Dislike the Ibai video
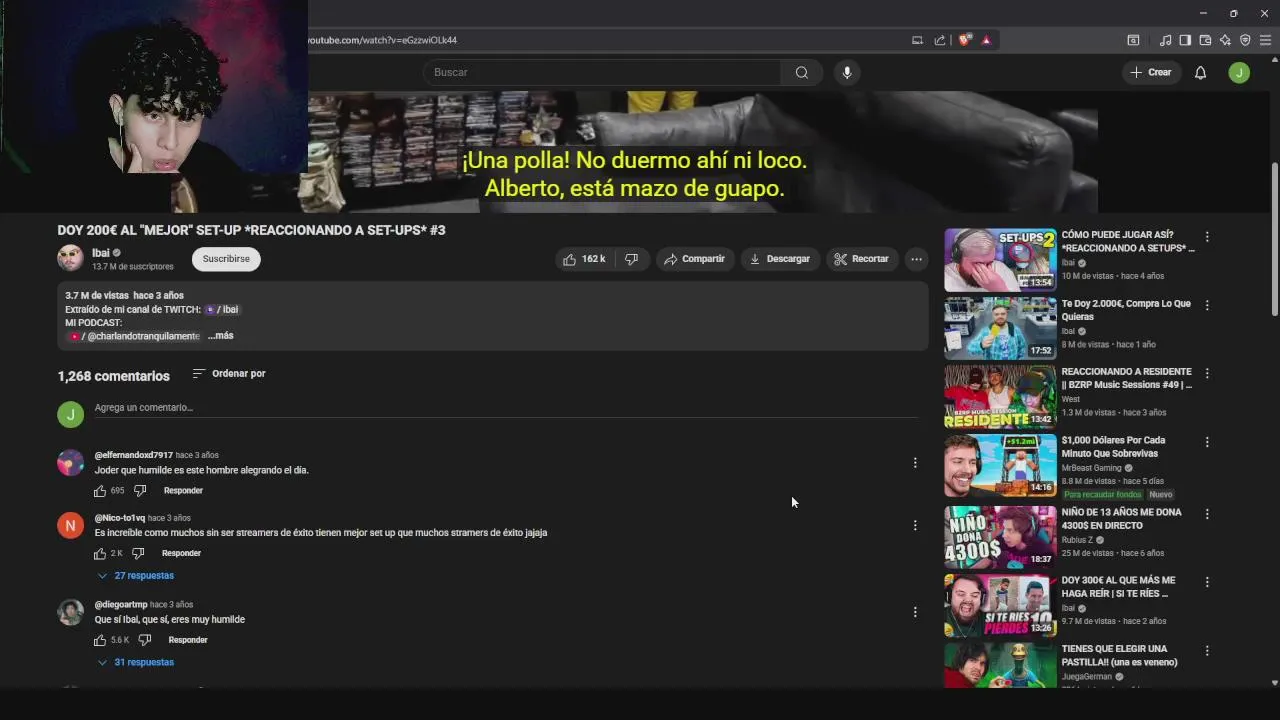The height and width of the screenshot is (720, 1280). click(x=631, y=259)
